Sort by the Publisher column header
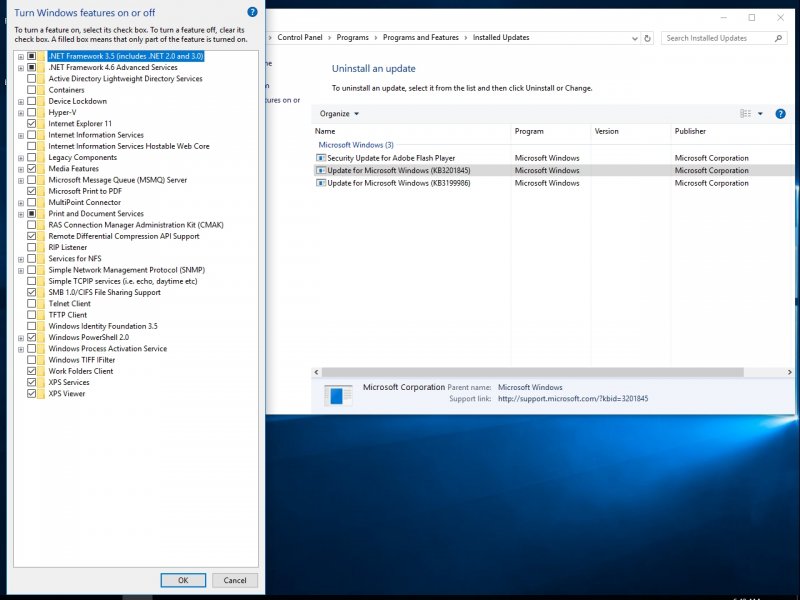The height and width of the screenshot is (600, 800). 732,131
